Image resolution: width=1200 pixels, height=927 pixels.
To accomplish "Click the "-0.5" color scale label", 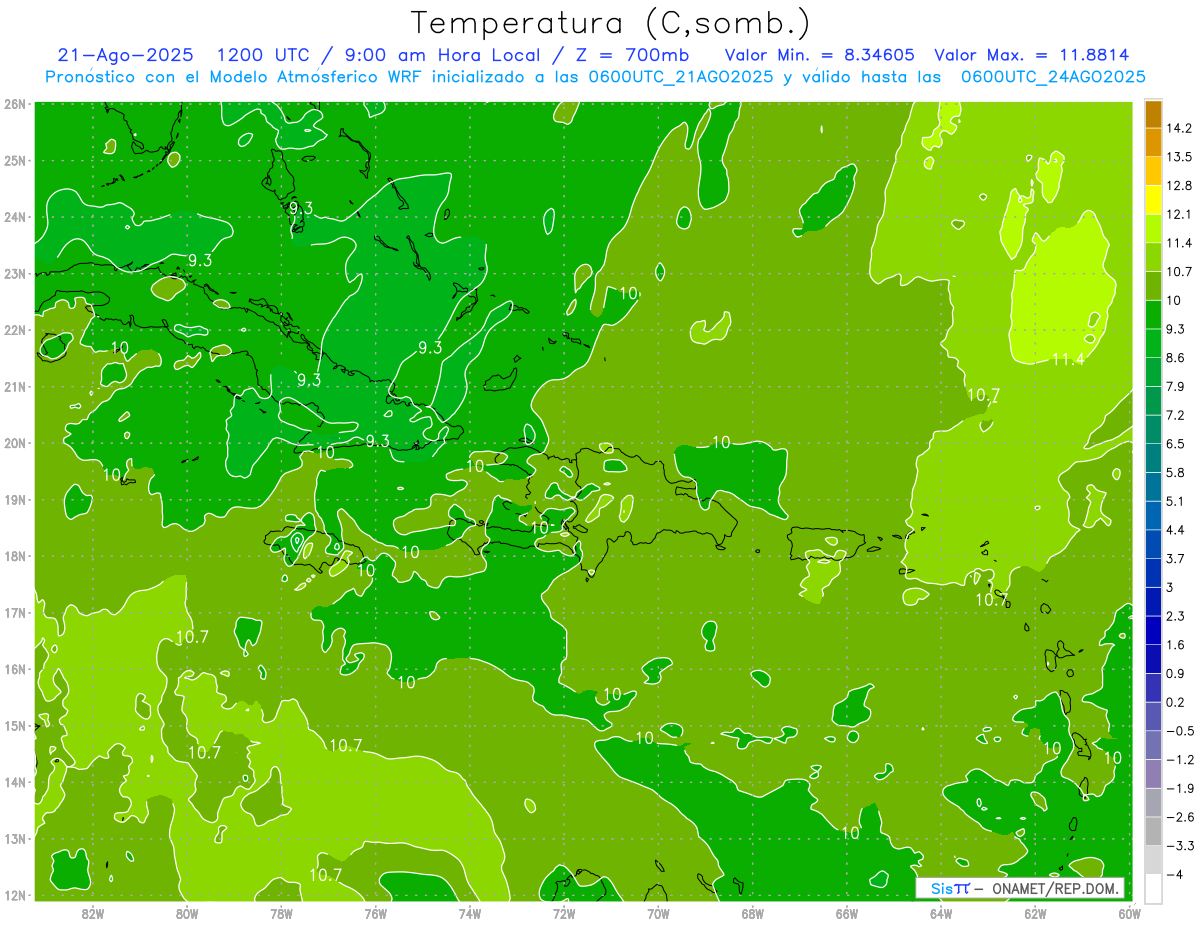I will coord(1180,731).
